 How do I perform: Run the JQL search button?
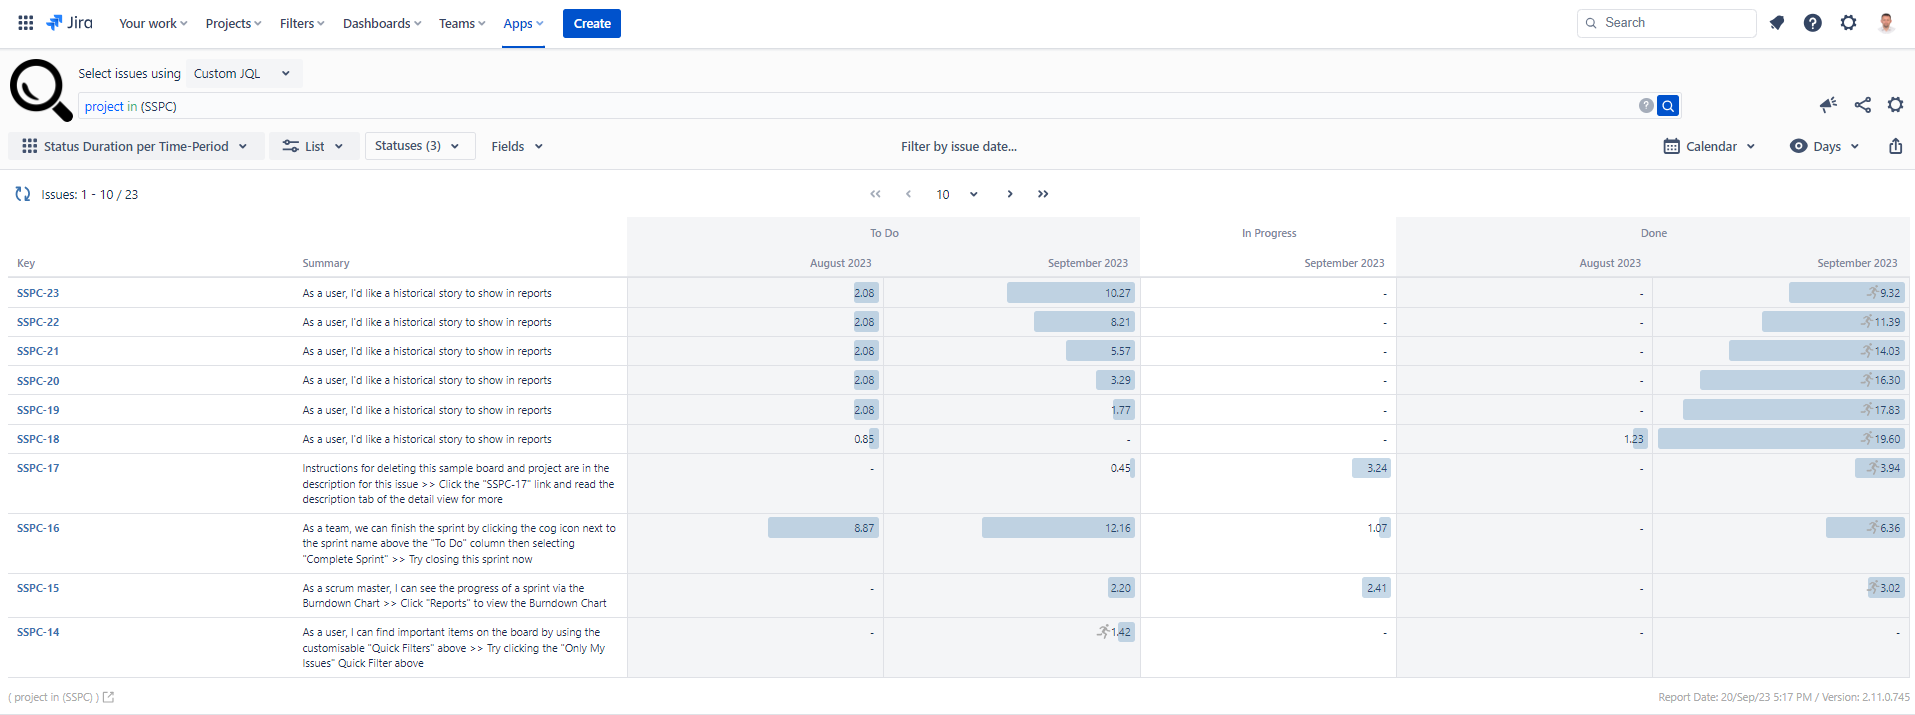tap(1667, 106)
